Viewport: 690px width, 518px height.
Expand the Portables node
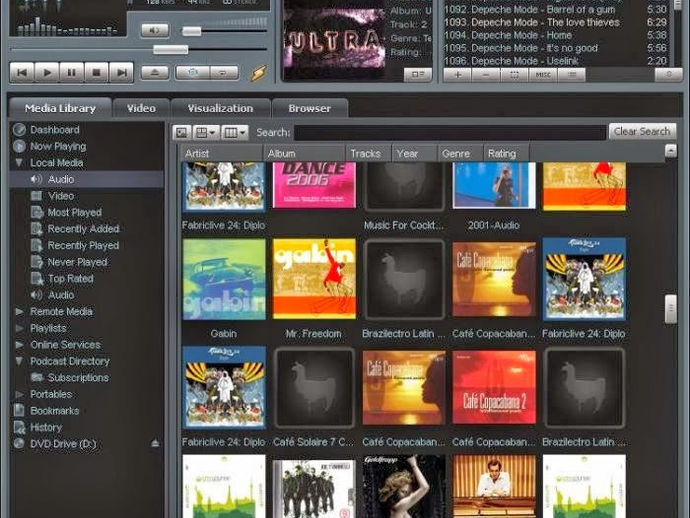(x=19, y=394)
